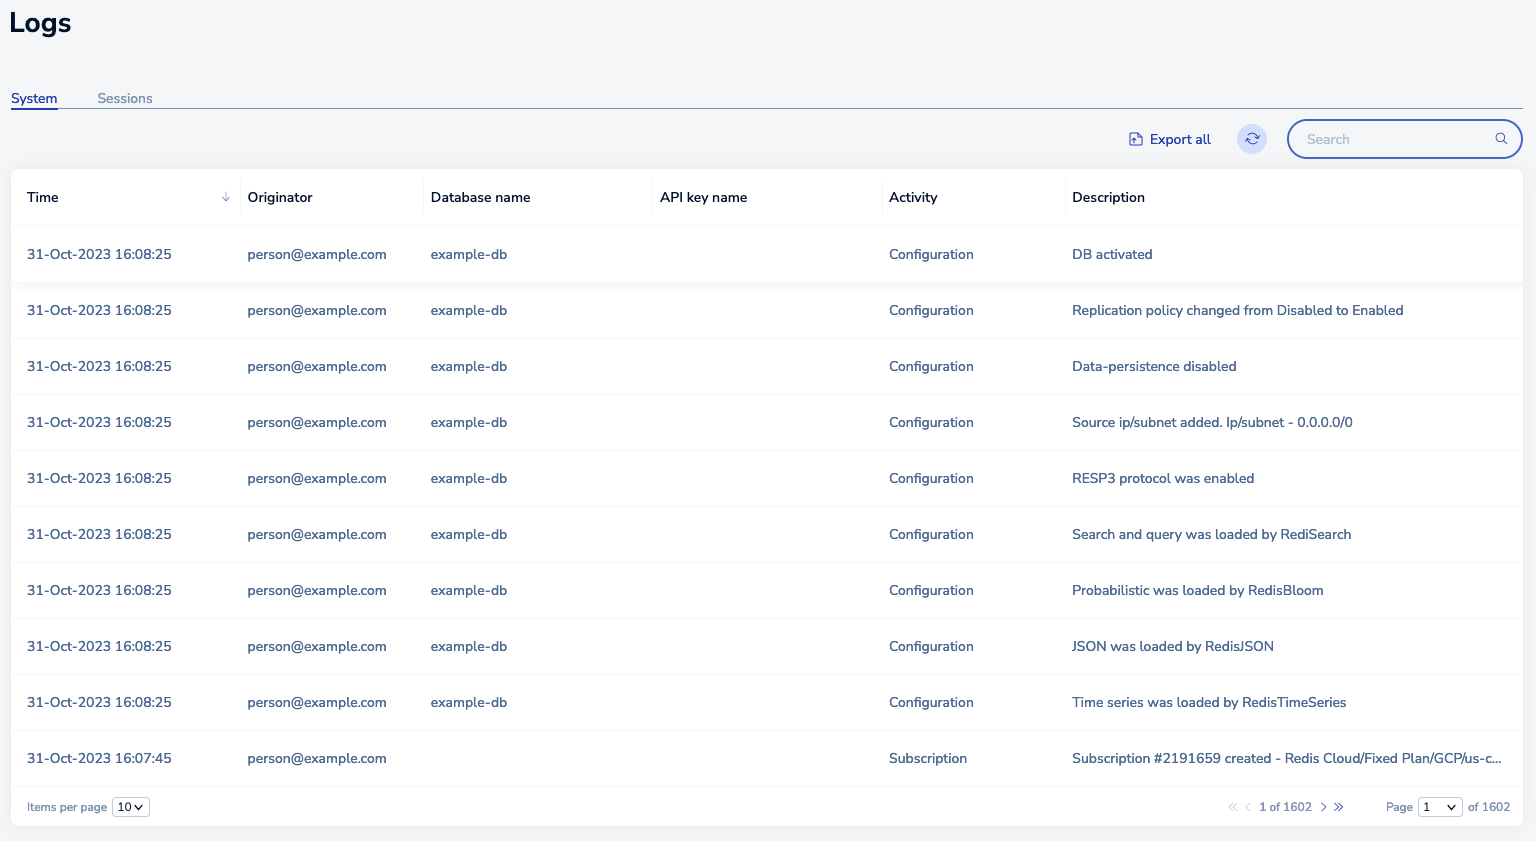Open the Items per page dropdown
Viewport: 1536px width, 841px height.
pos(130,806)
